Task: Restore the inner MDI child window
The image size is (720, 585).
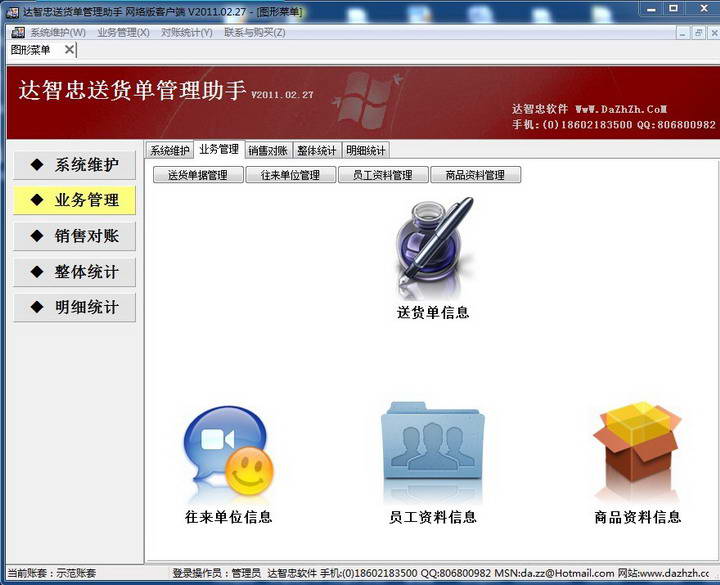Action: pos(698,33)
